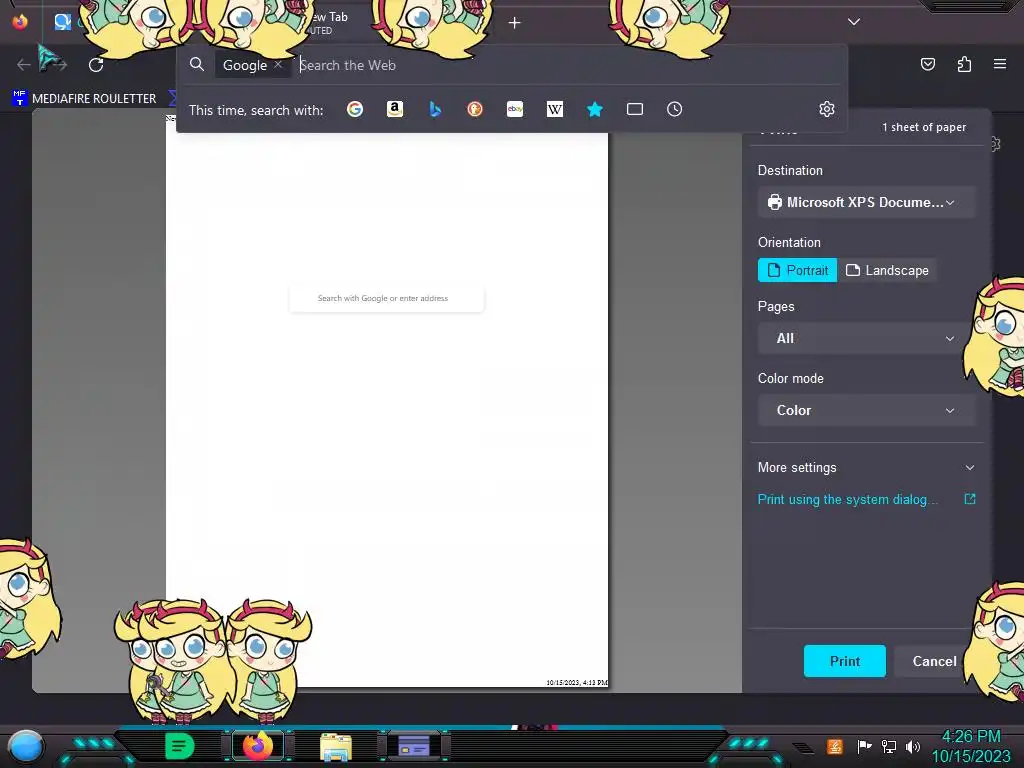Search open tabs using the tabs icon

635,109
